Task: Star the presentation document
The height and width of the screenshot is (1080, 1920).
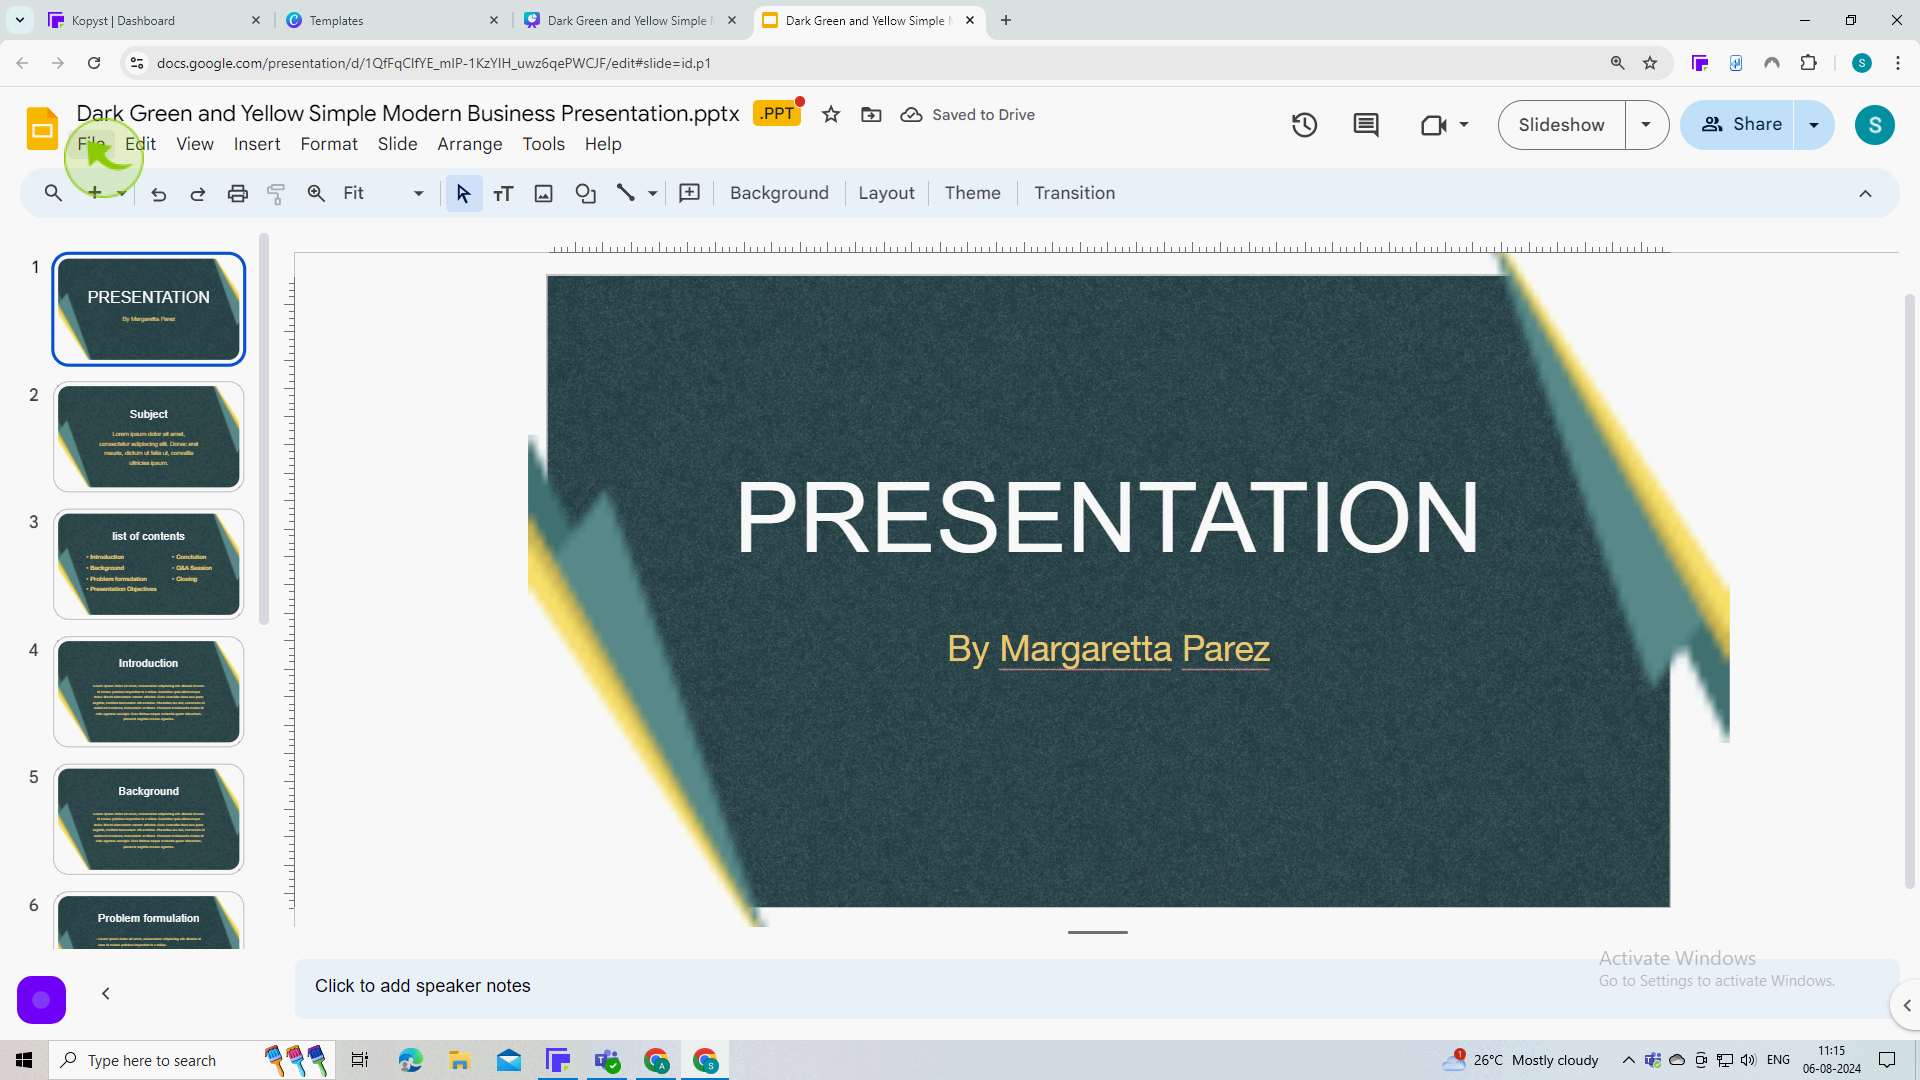Action: tap(831, 115)
